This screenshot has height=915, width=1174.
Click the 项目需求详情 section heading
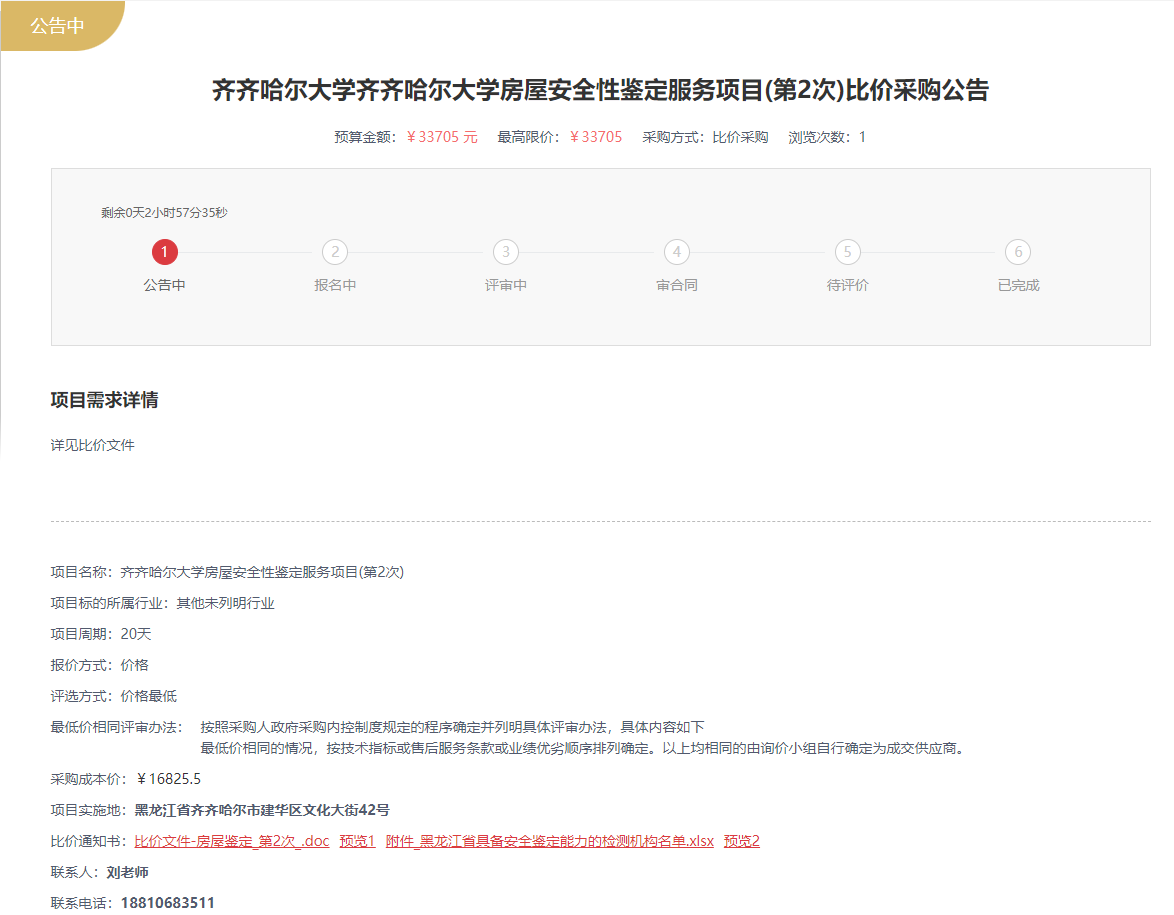tap(104, 401)
